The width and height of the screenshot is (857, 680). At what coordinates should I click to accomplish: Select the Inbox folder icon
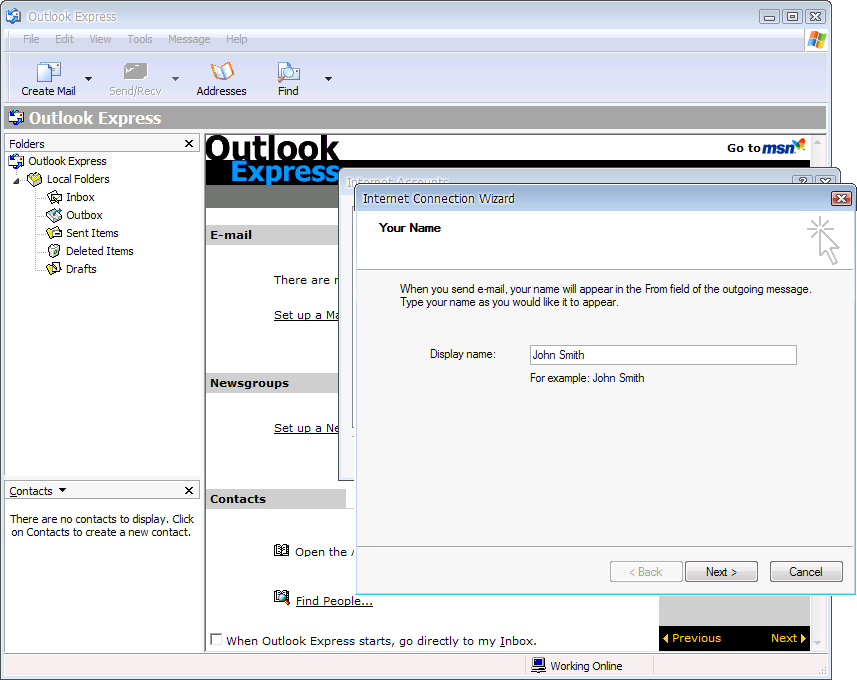(55, 197)
